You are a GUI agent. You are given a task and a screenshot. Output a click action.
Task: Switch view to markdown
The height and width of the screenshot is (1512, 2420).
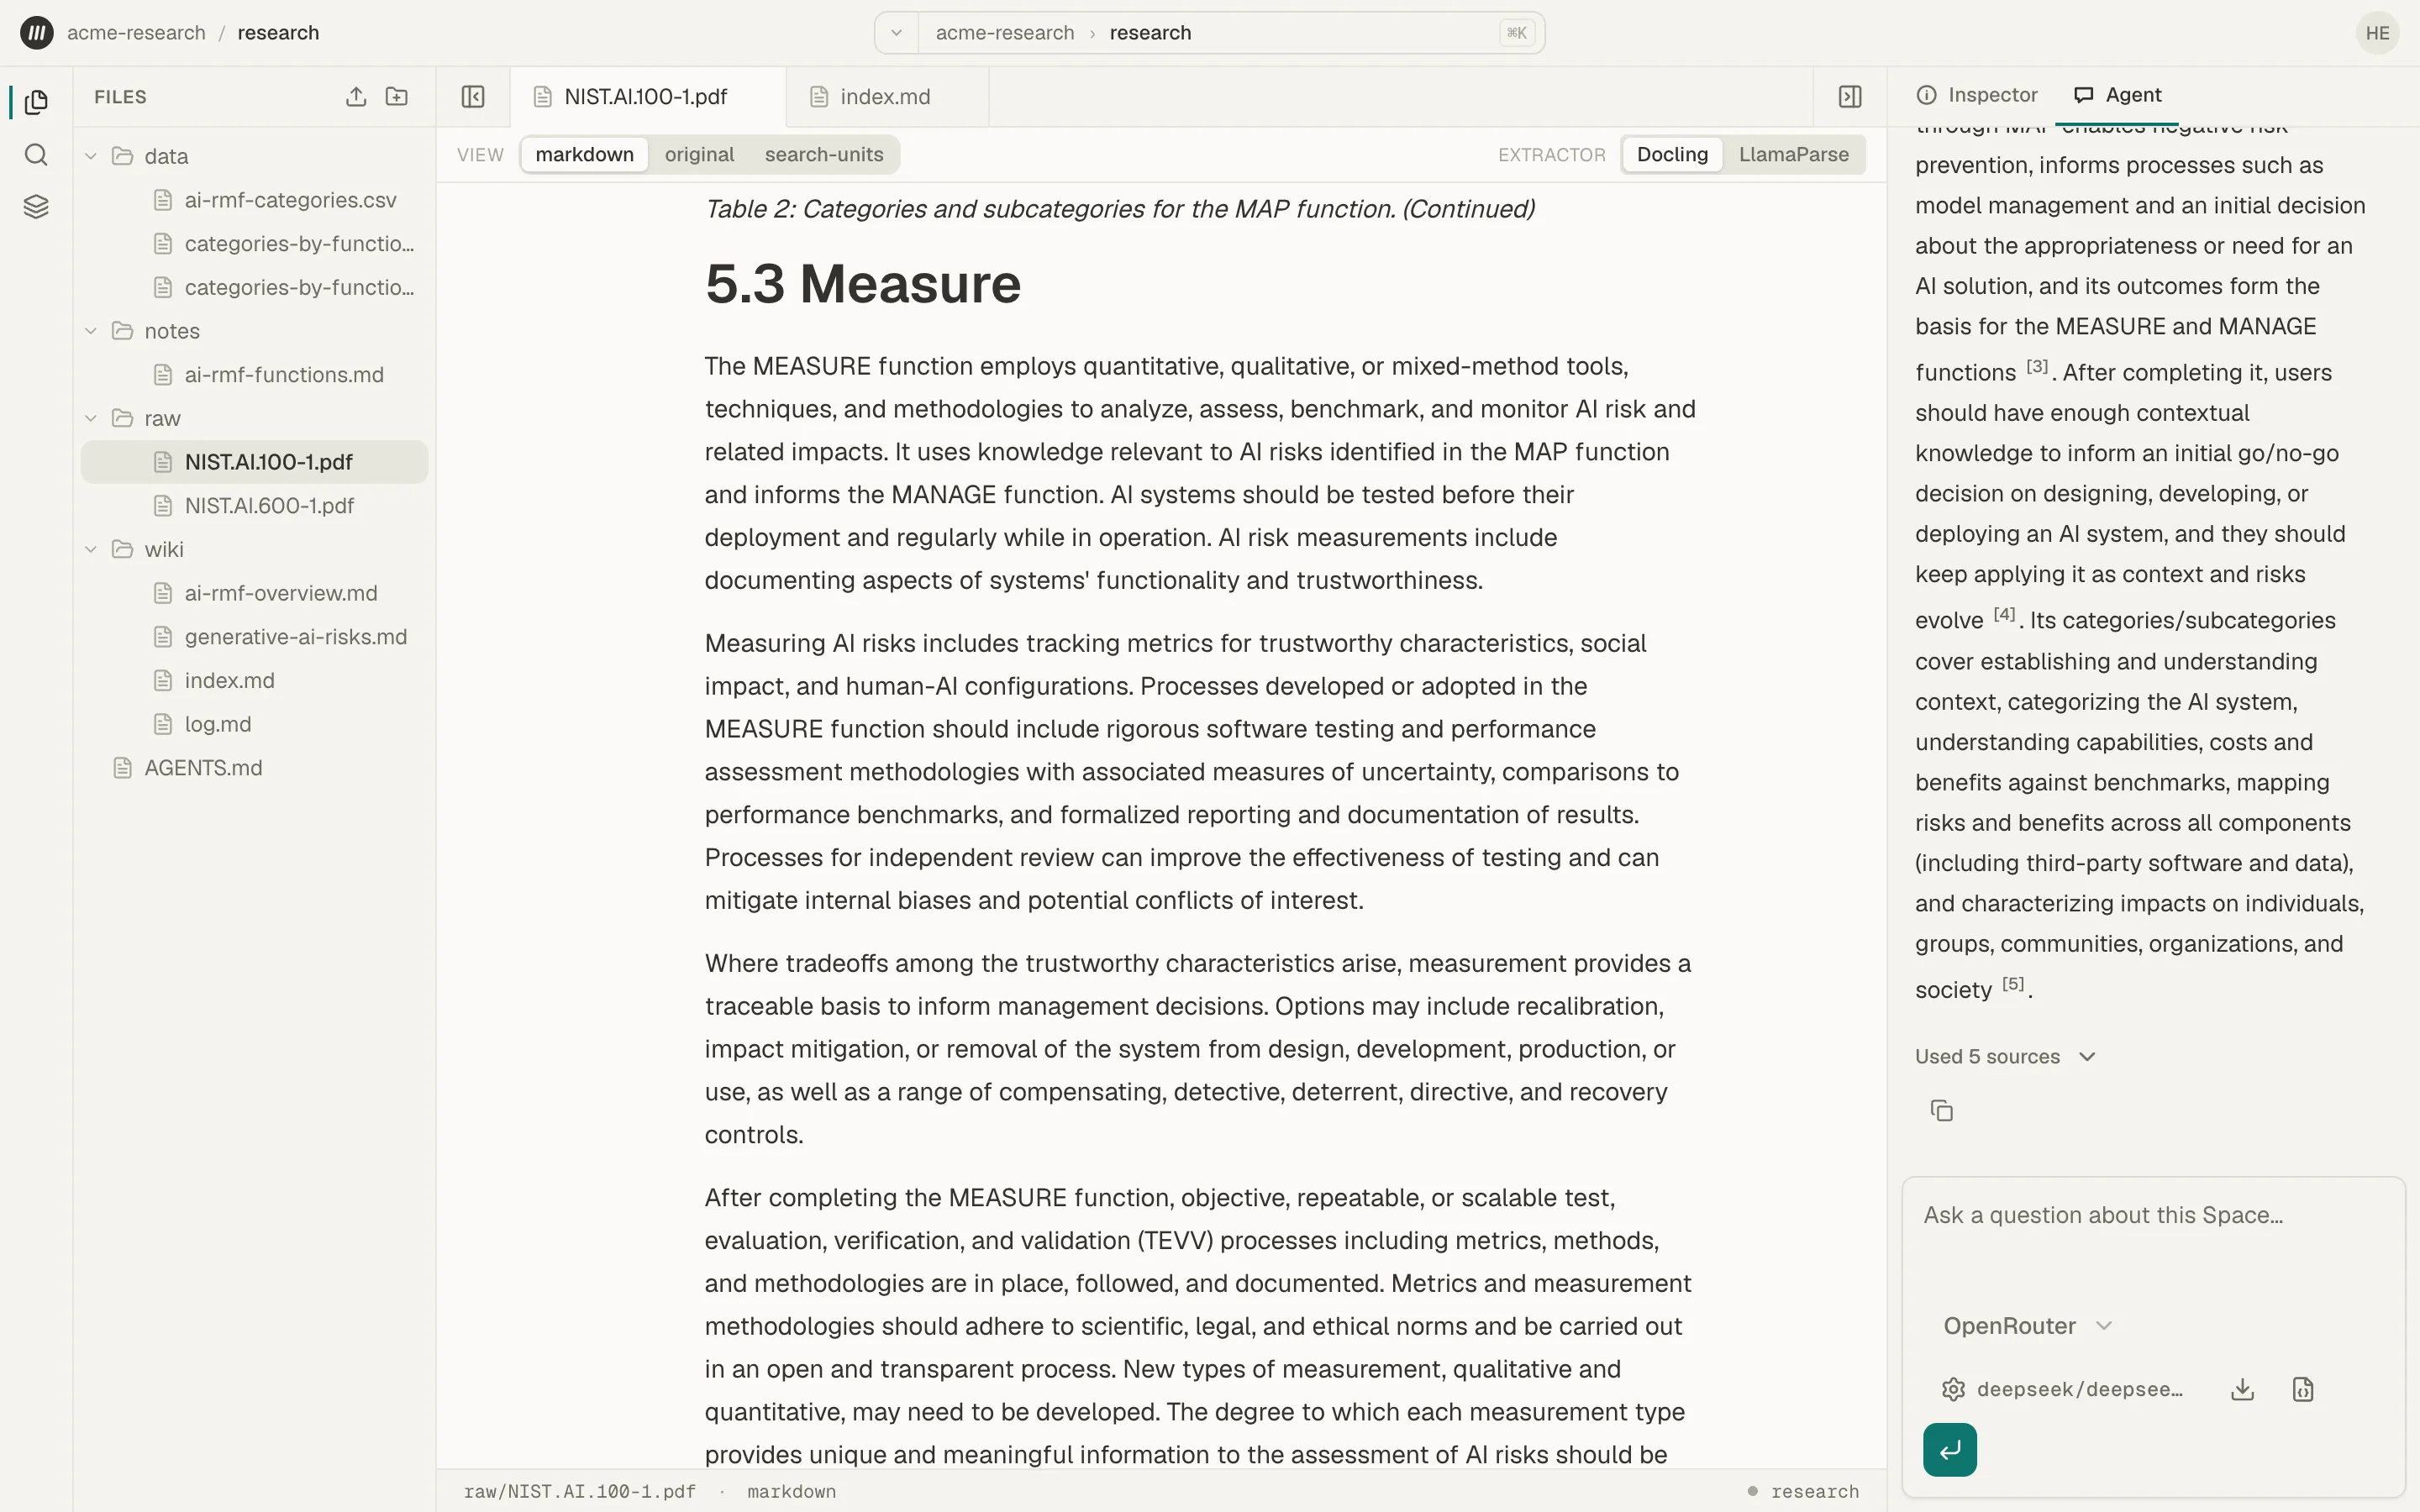click(x=585, y=155)
